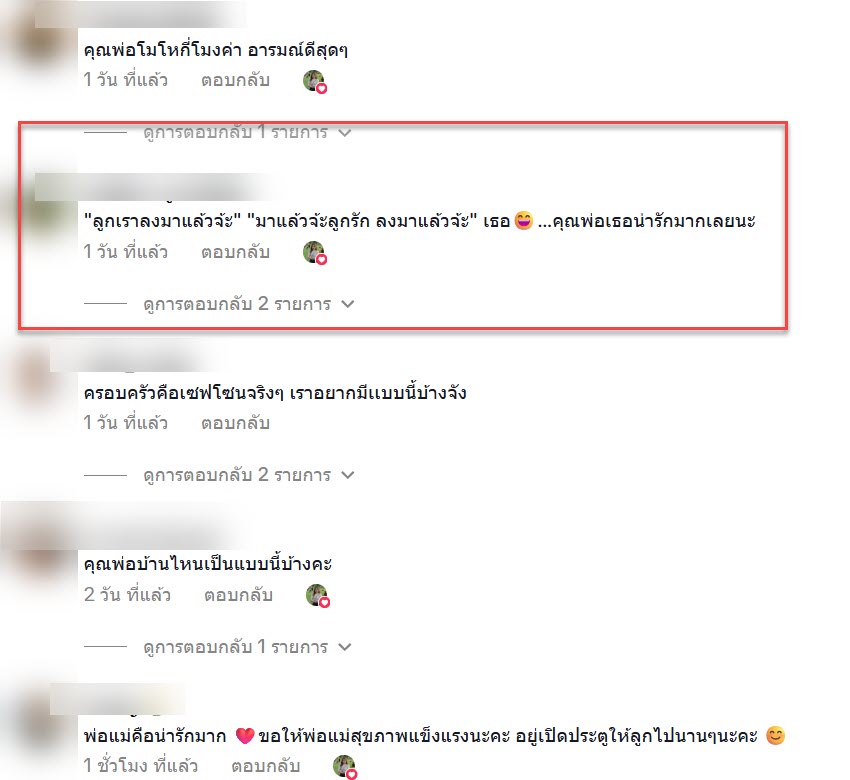Expand 2 replies below the ลูกเราลงมาแล้วจ้ะ comment
850x780 pixels.
point(249,304)
